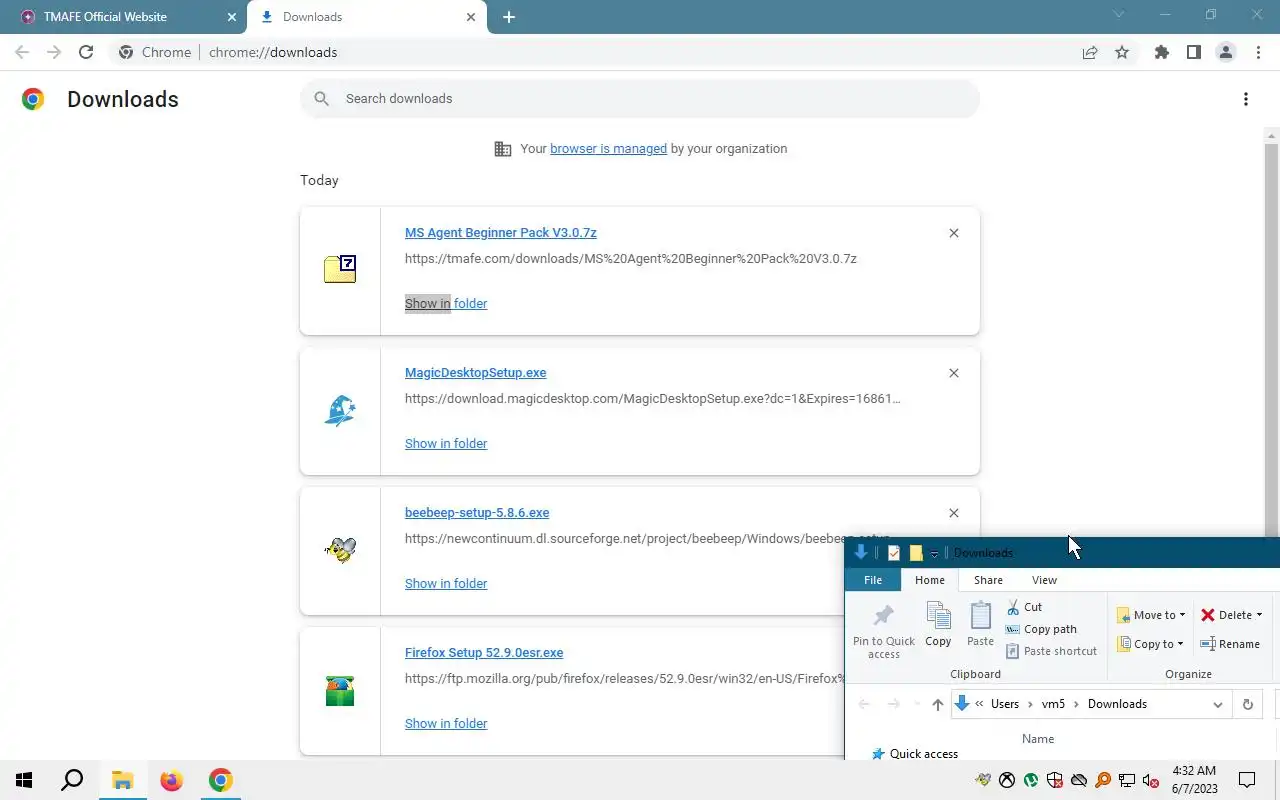1280x800 pixels.
Task: Click Explorer quick toolbar Properties checkmark icon
Action: click(894, 553)
